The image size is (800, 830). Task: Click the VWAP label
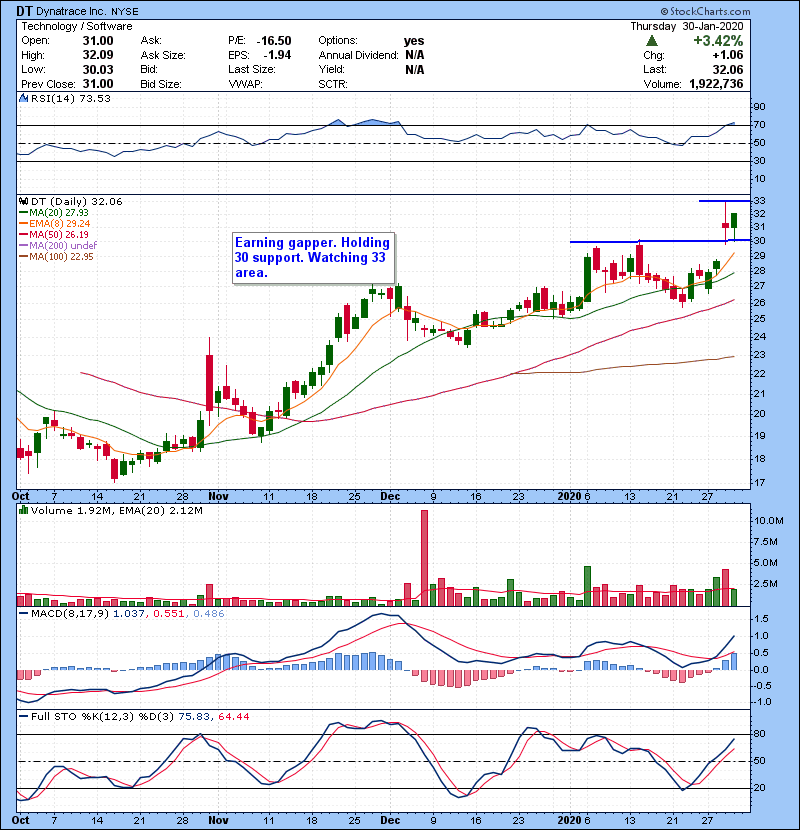245,84
